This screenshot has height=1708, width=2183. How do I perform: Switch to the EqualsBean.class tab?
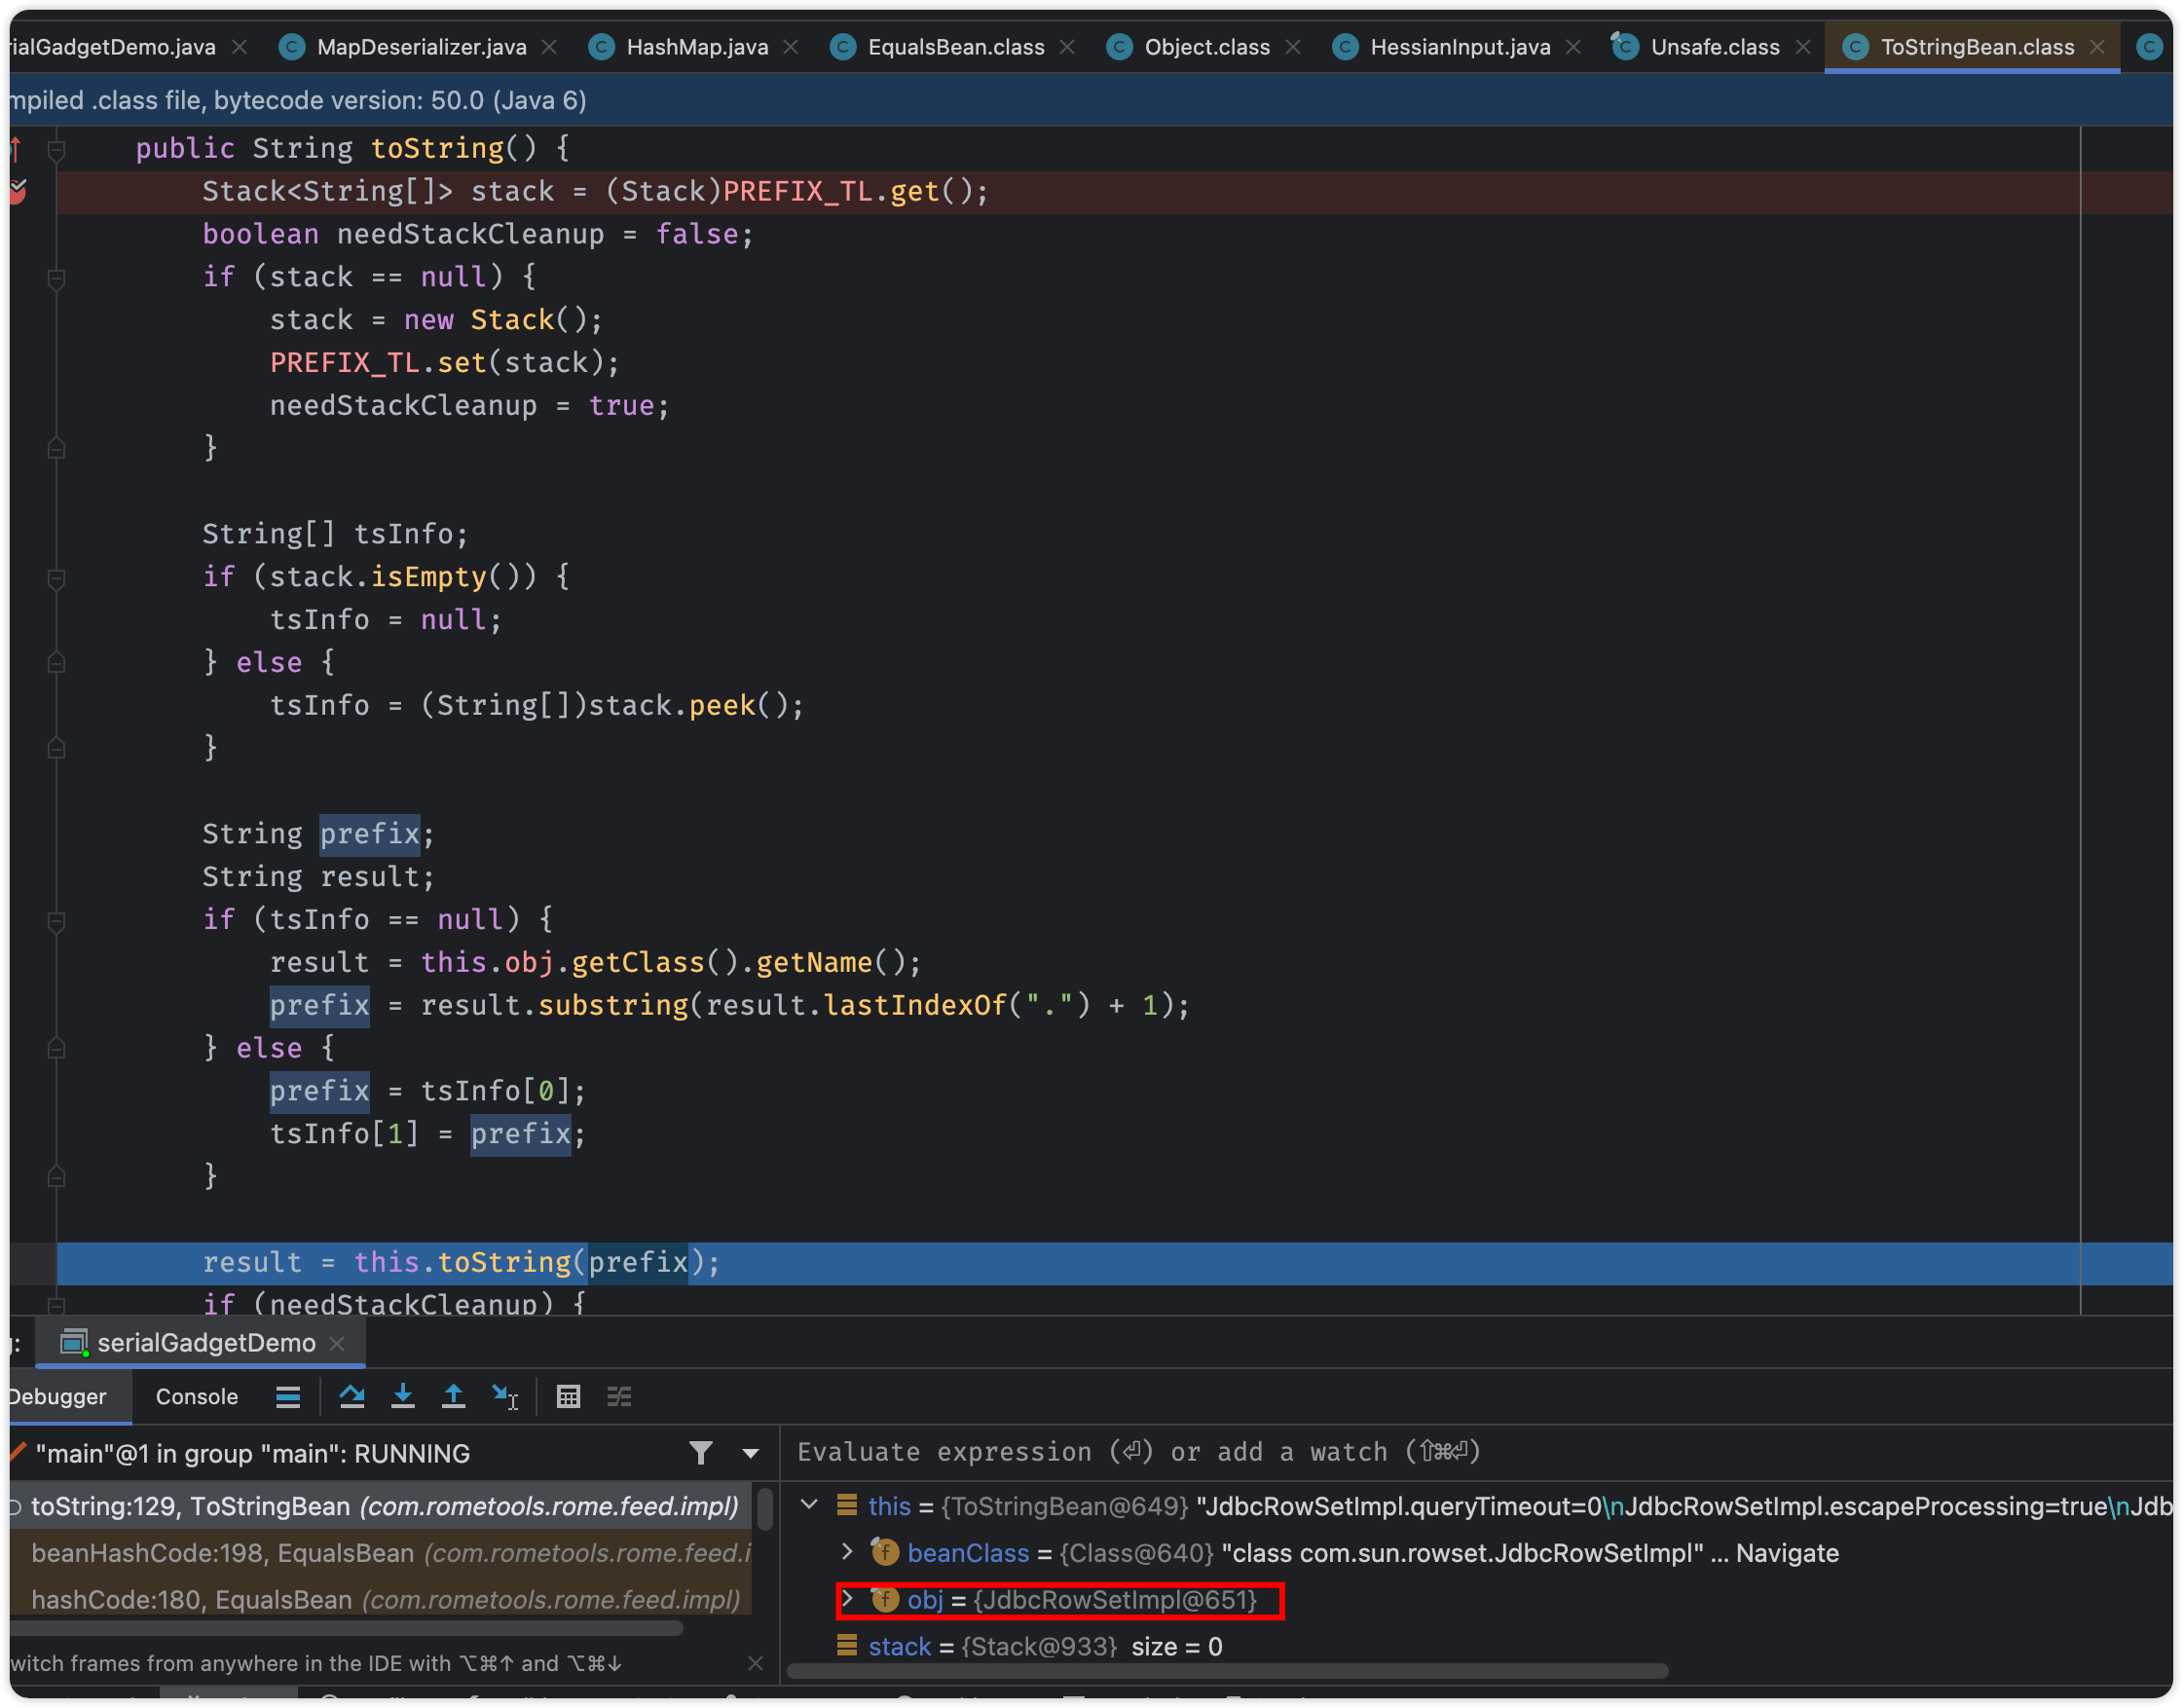(x=955, y=47)
